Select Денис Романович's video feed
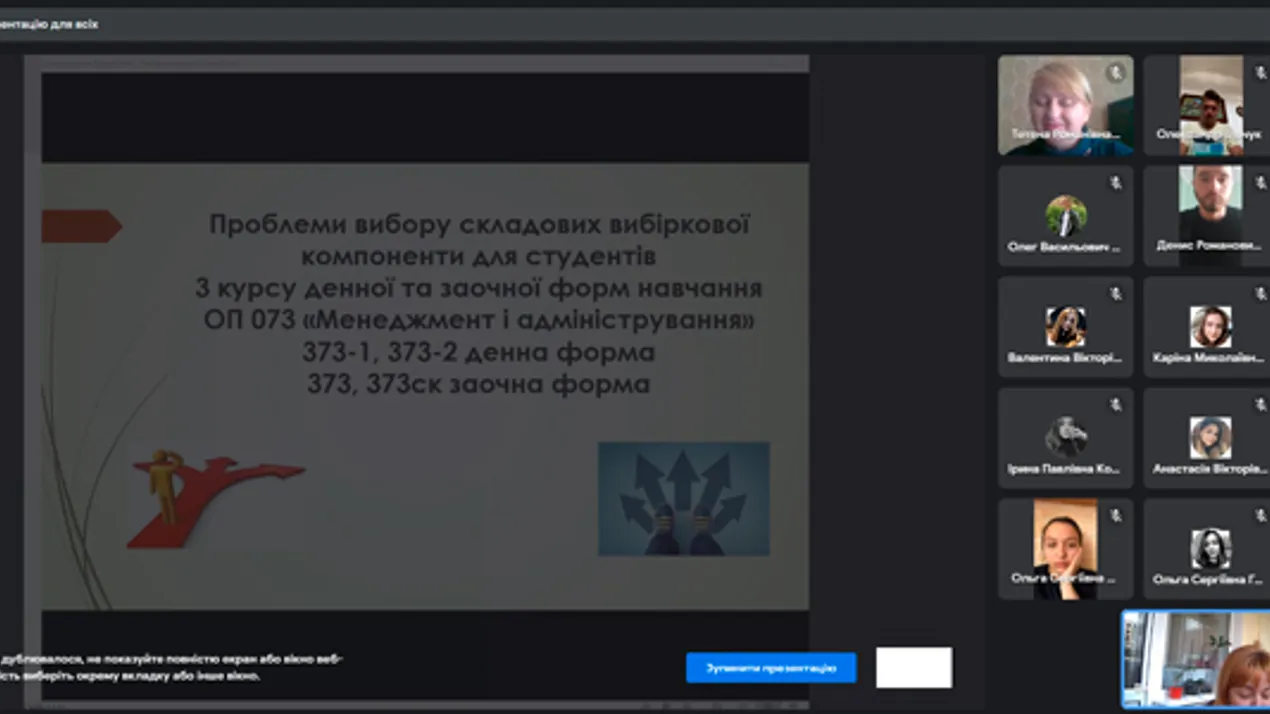The image size is (1270, 714). 1209,215
